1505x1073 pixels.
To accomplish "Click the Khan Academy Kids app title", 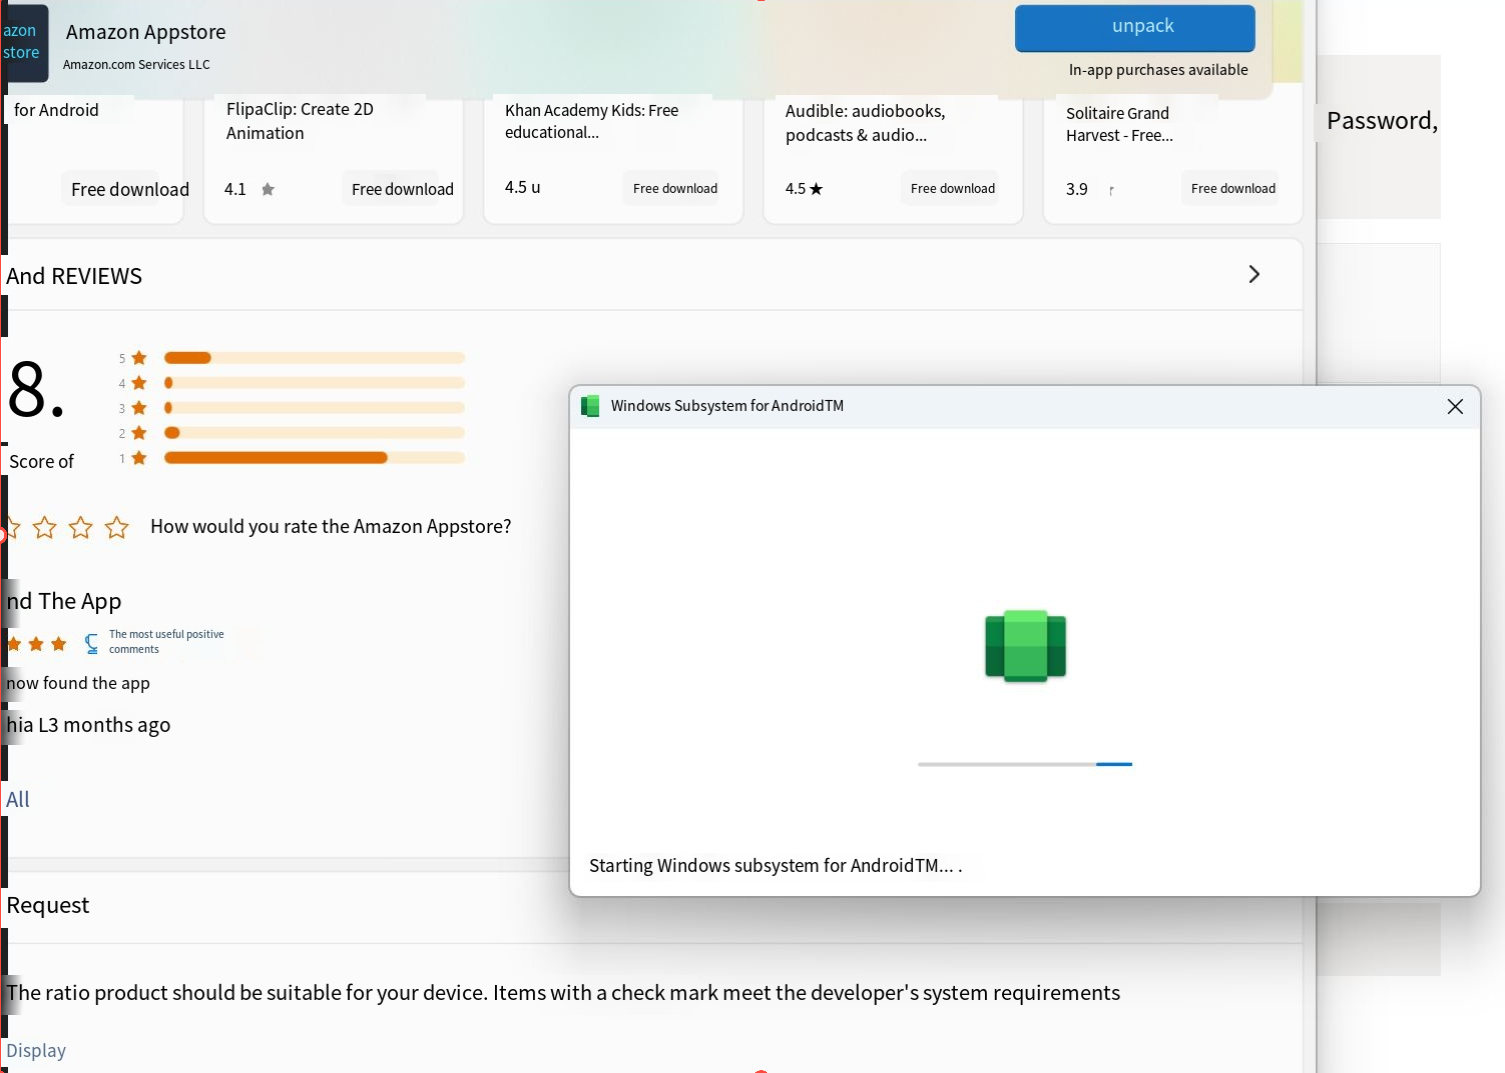I will [x=592, y=121].
